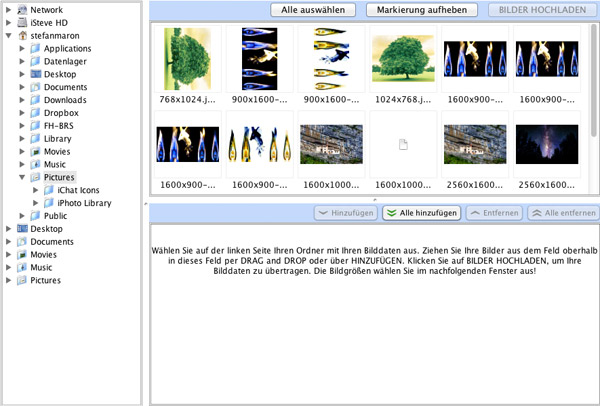Click the Datenlager folder icon
Viewport: 600px width, 406px height.
pos(35,61)
